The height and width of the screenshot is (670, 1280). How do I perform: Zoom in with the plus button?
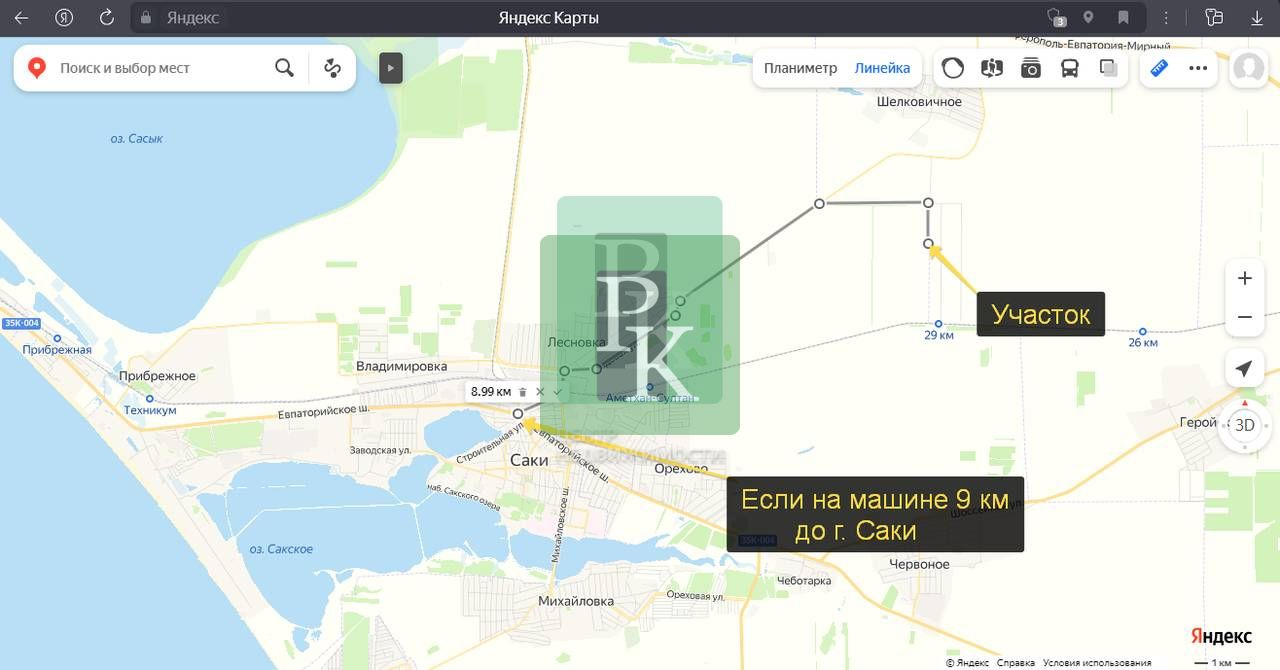[1244, 278]
